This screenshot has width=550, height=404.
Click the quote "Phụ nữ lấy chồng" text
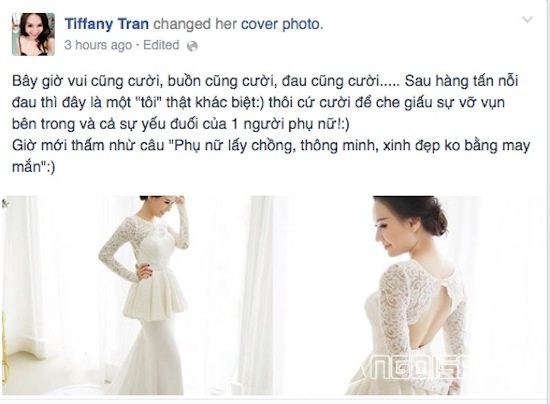coord(231,146)
